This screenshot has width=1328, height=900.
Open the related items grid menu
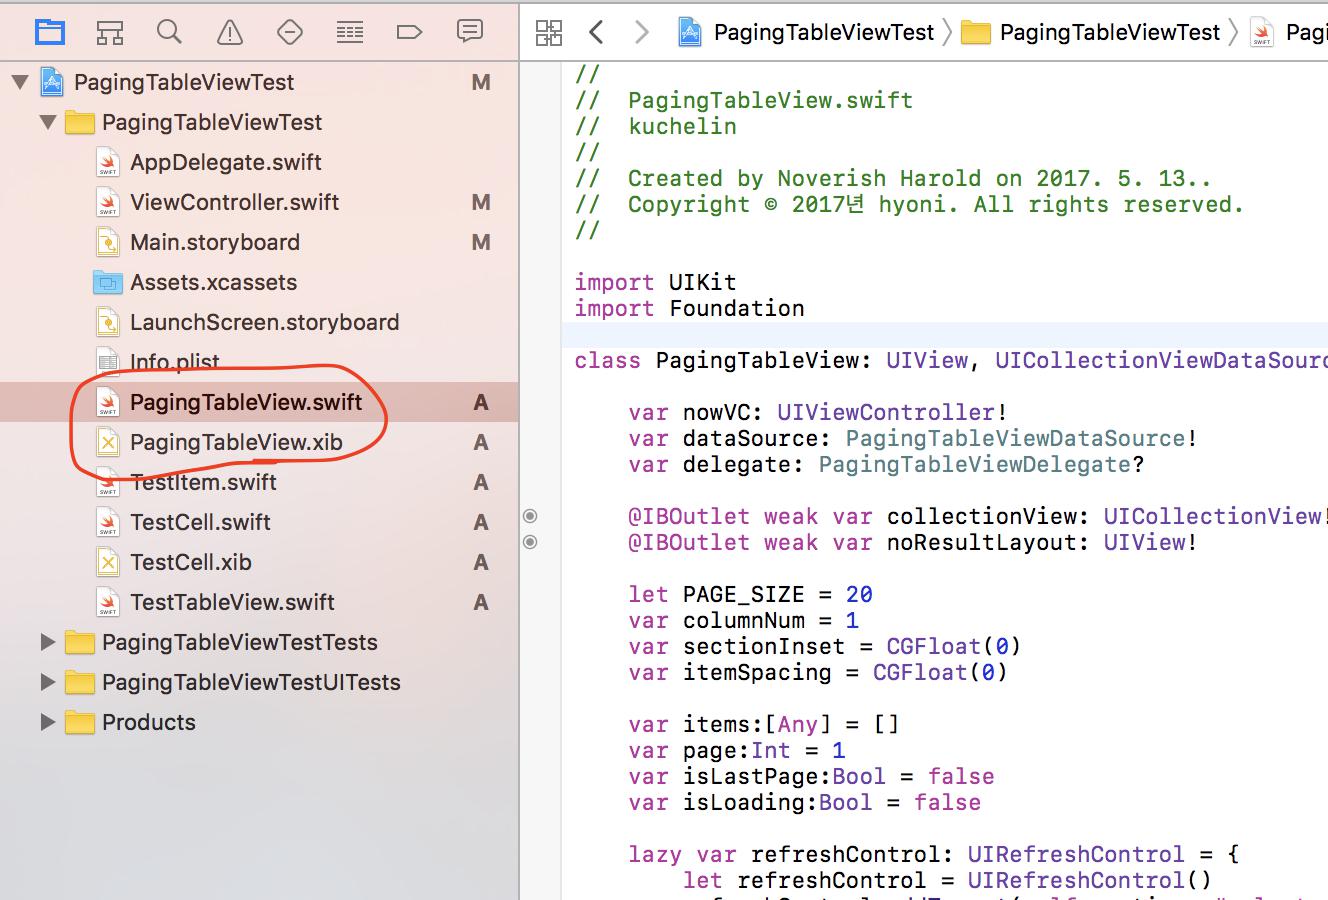pyautogui.click(x=549, y=32)
